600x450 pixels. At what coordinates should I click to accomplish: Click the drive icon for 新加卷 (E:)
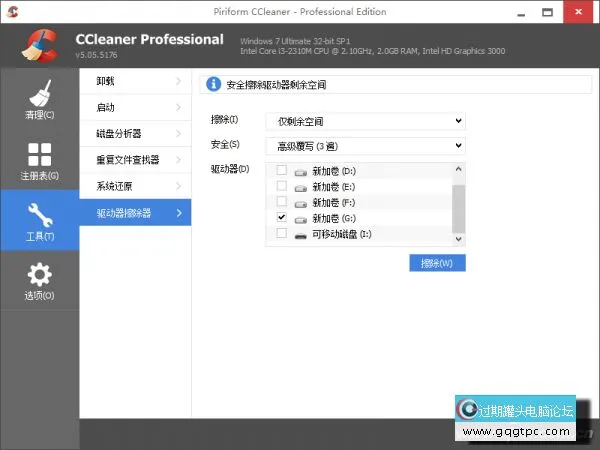coord(301,188)
